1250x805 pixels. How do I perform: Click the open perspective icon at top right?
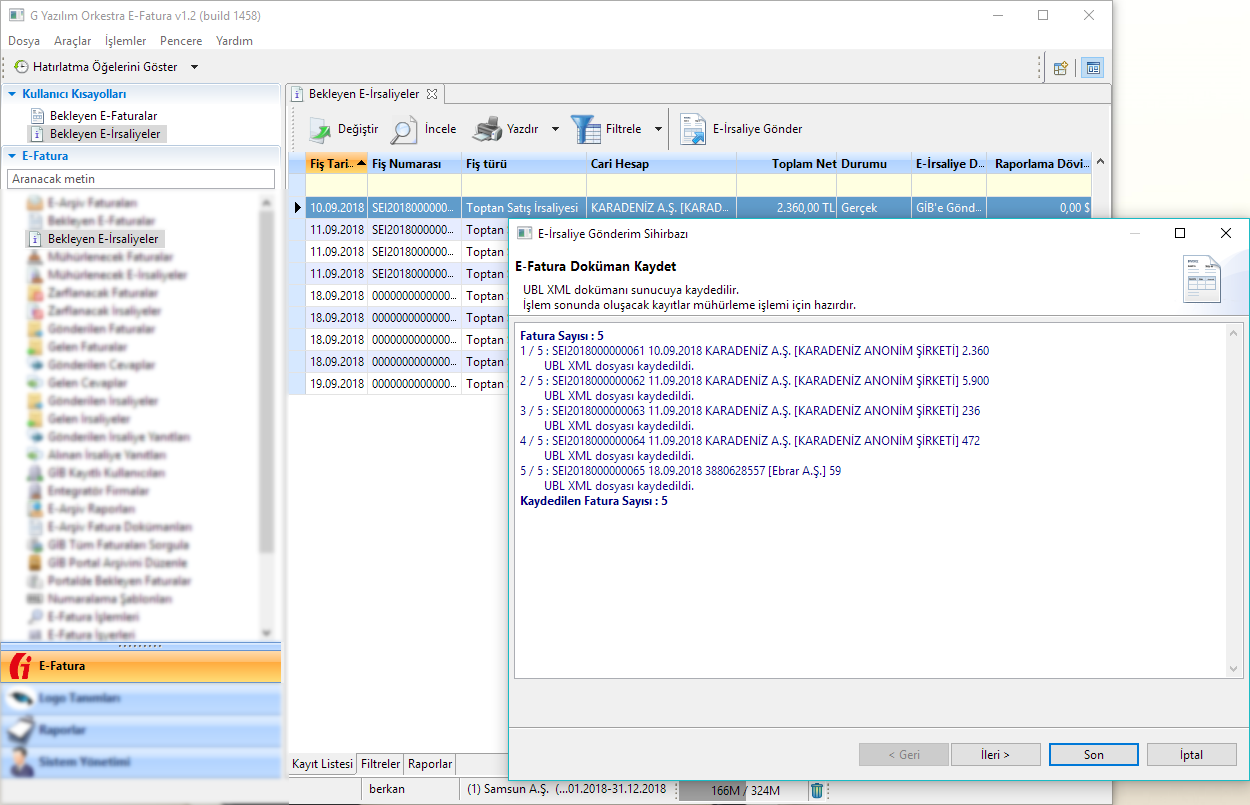pyautogui.click(x=1061, y=68)
